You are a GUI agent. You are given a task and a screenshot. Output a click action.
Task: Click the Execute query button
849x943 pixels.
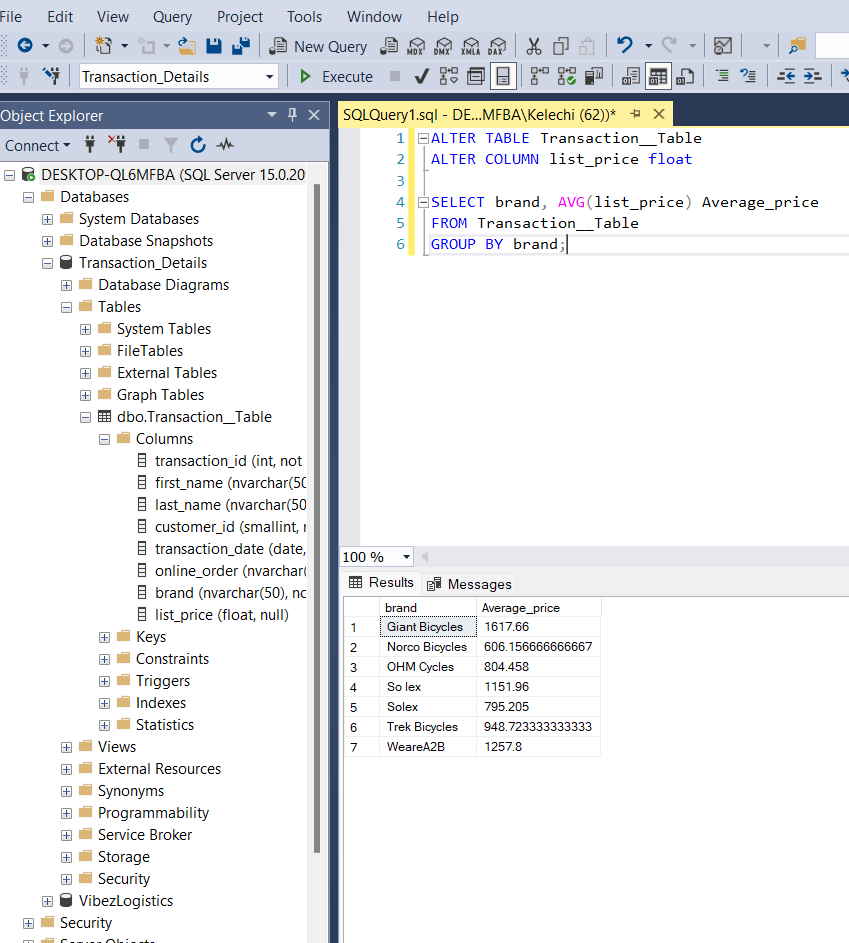pos(336,77)
